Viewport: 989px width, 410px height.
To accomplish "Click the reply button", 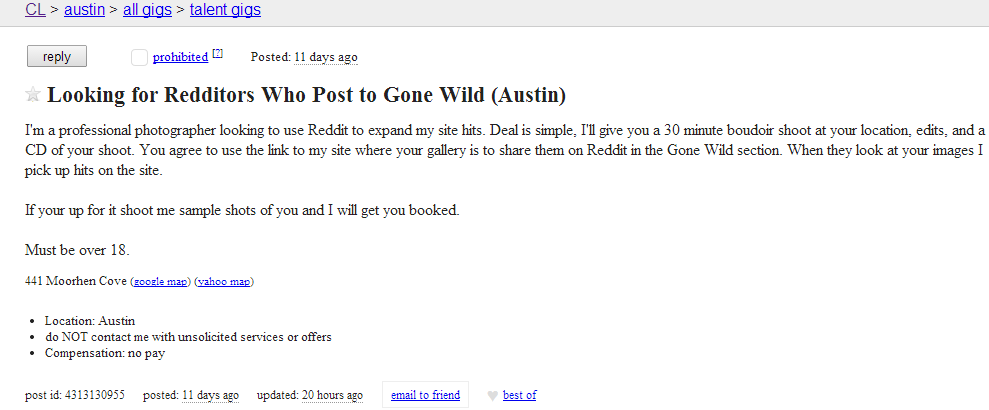I will point(57,57).
